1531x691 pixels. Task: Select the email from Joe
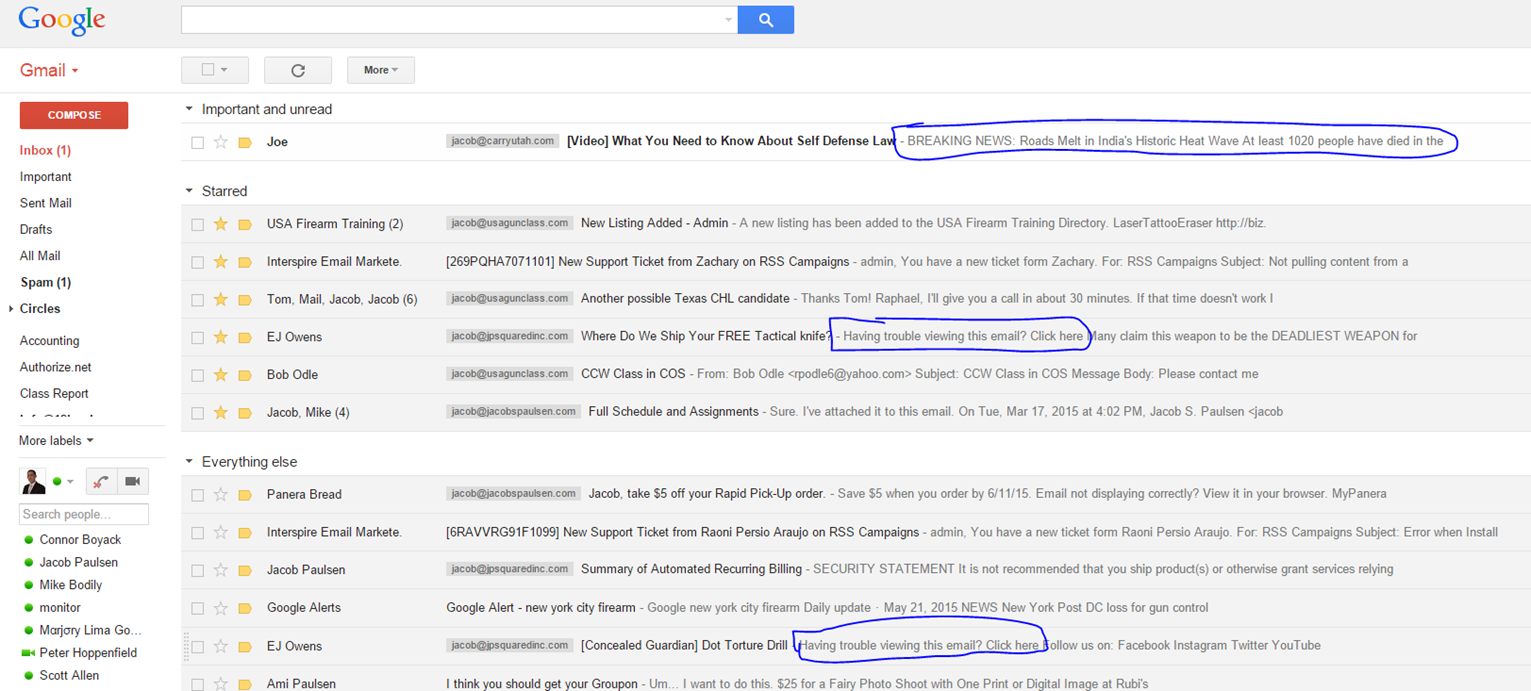(x=197, y=143)
